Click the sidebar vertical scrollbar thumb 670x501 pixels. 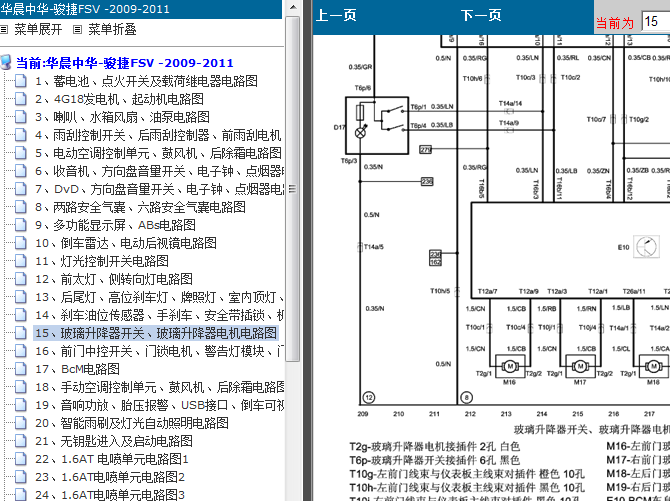tap(293, 189)
